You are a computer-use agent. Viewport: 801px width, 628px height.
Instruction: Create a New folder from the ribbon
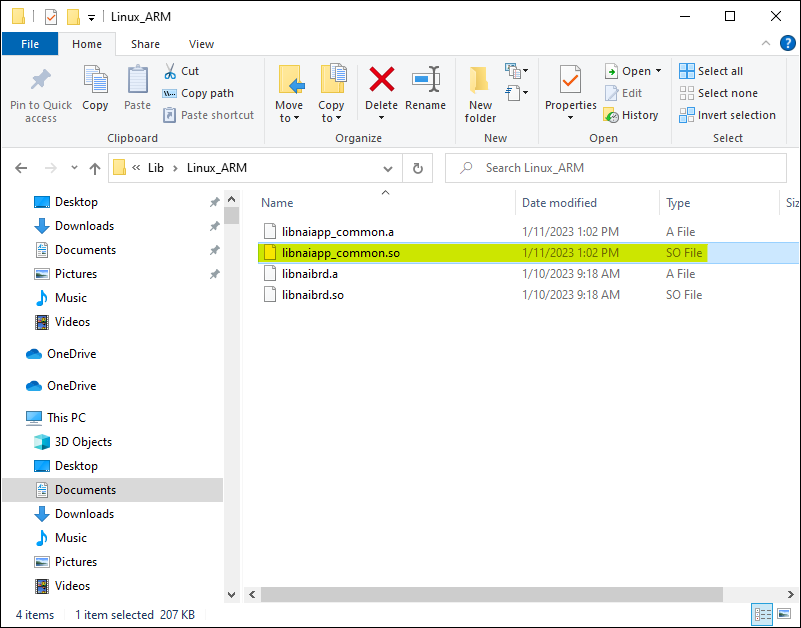(480, 95)
